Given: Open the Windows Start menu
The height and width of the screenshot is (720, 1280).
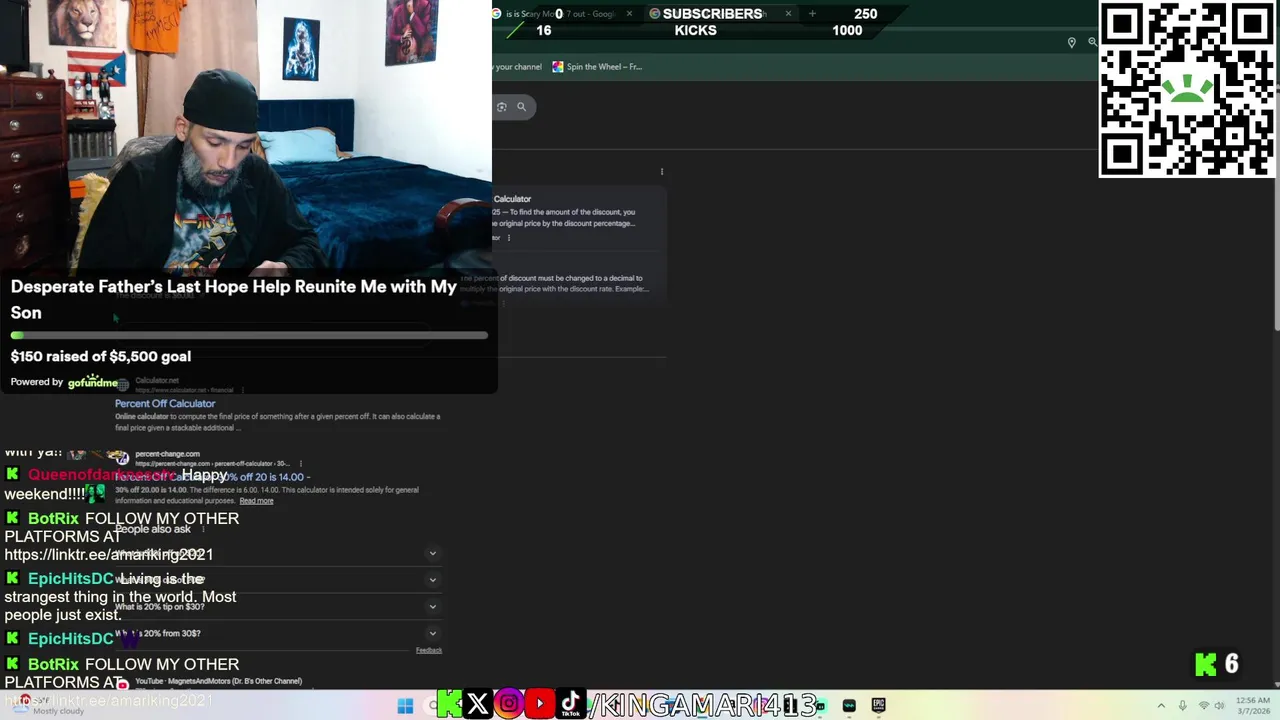Looking at the screenshot, I should (x=405, y=706).
